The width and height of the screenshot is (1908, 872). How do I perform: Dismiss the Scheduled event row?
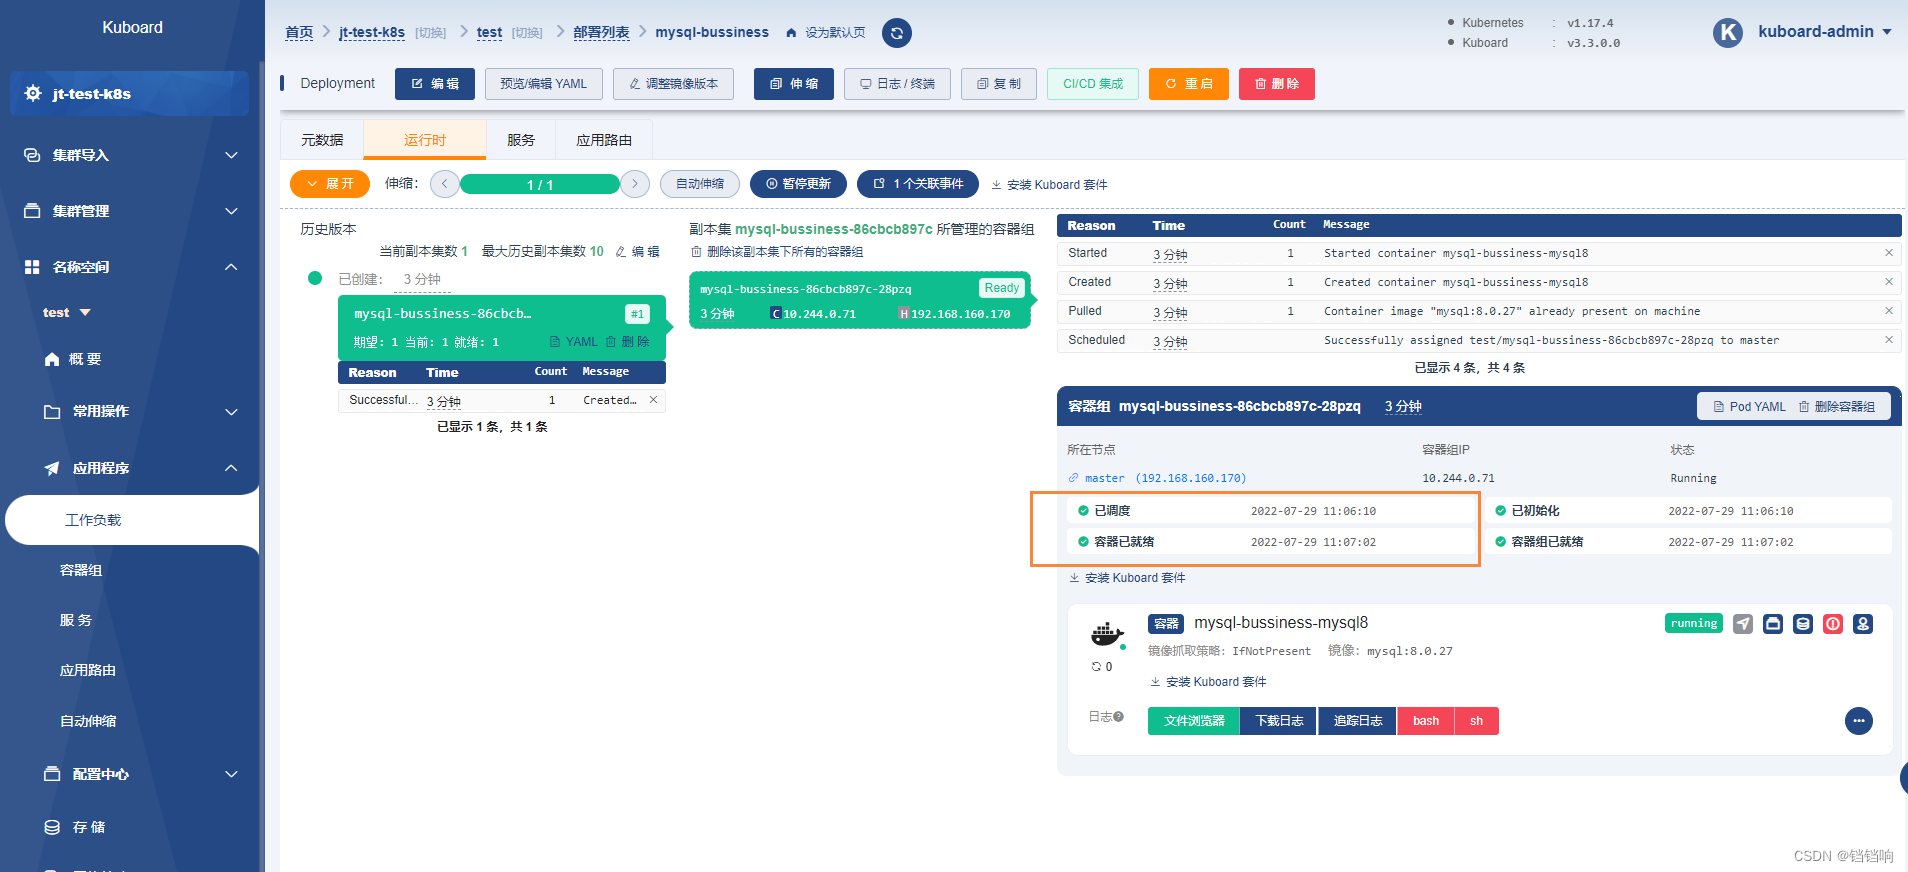(1889, 340)
